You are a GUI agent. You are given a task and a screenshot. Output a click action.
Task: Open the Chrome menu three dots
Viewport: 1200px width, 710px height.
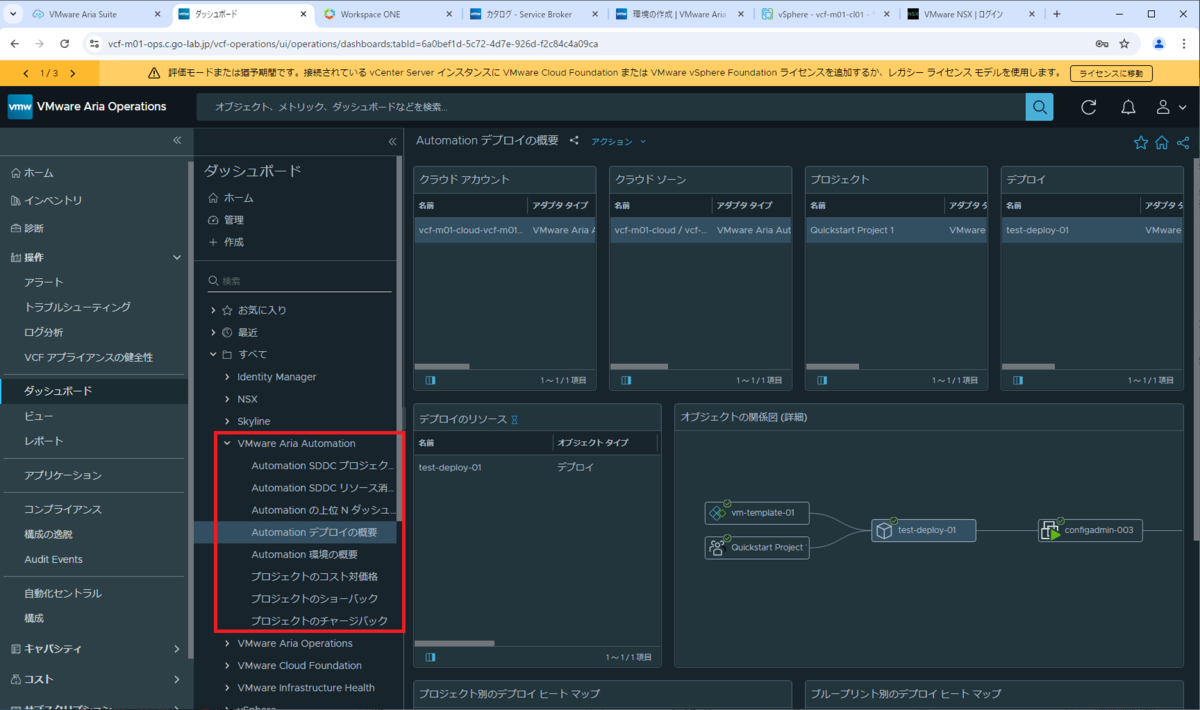click(1185, 44)
